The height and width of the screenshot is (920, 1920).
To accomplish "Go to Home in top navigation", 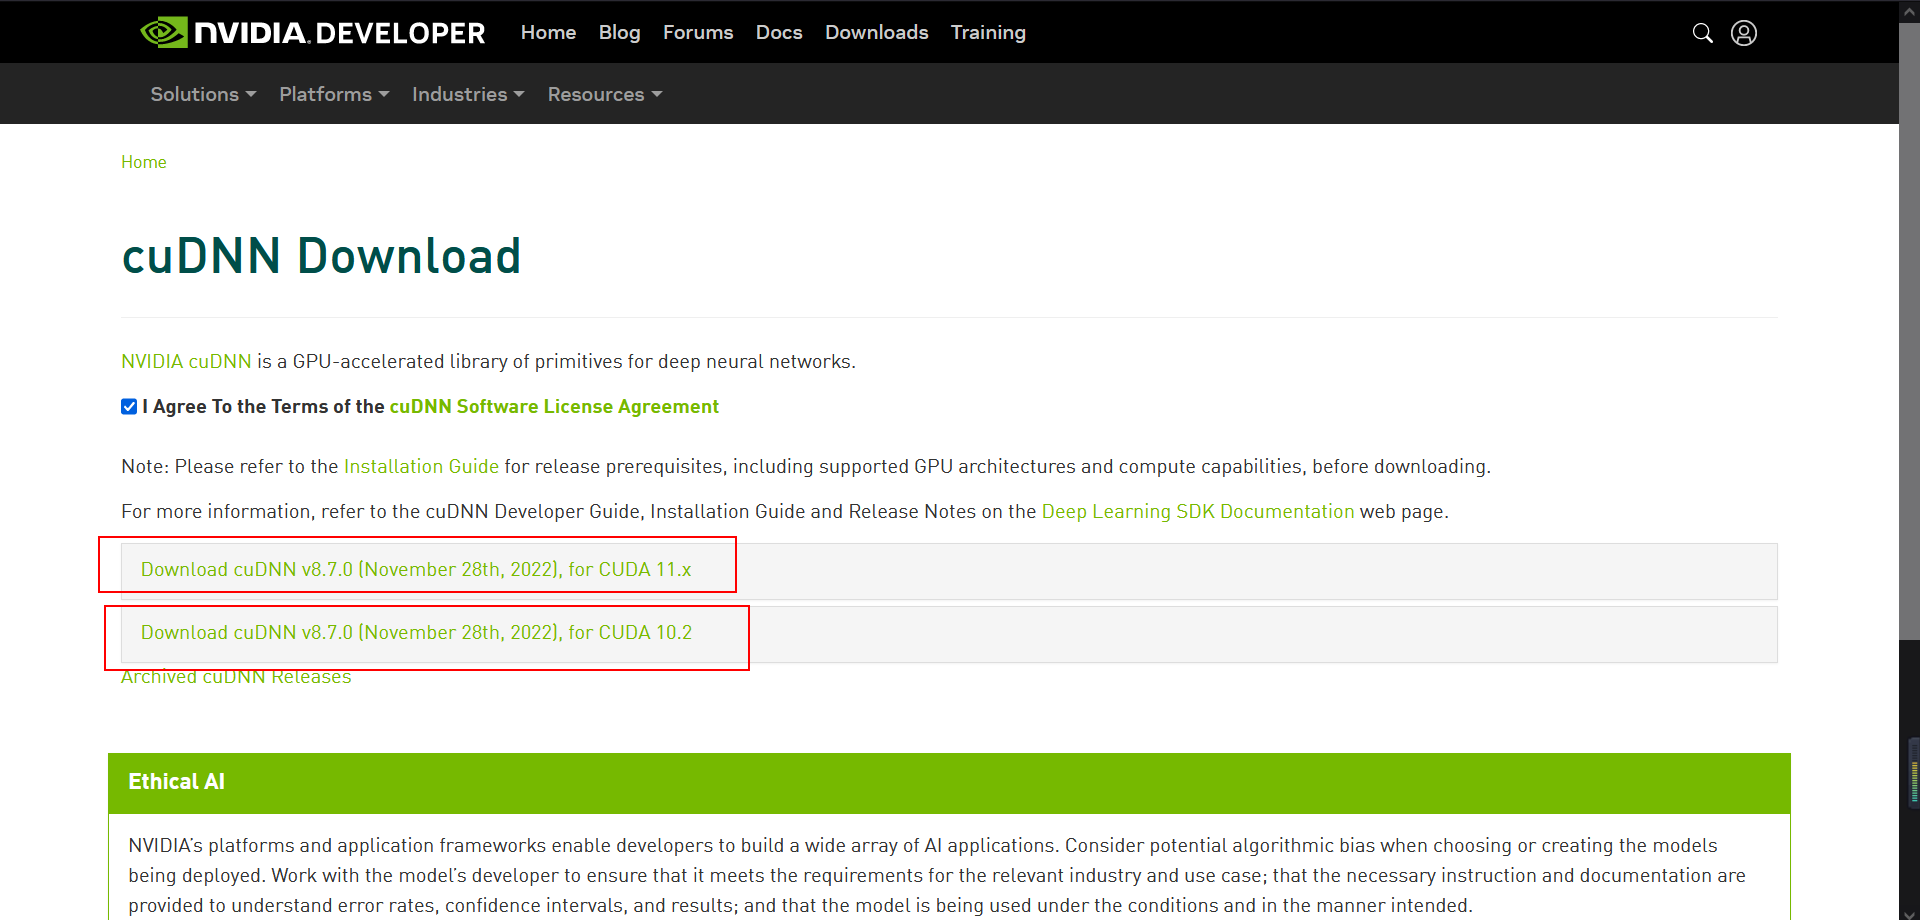I will click(548, 33).
